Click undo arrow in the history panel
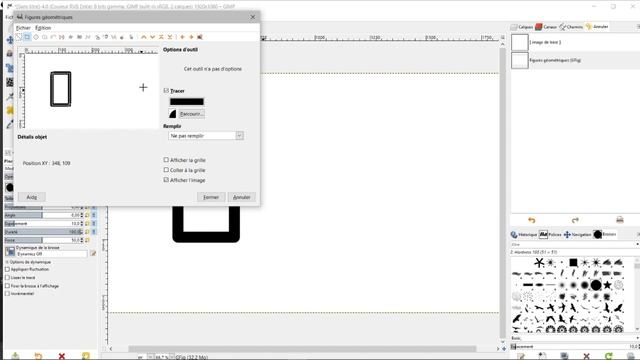Image resolution: width=640 pixels, height=360 pixels. coord(531,220)
